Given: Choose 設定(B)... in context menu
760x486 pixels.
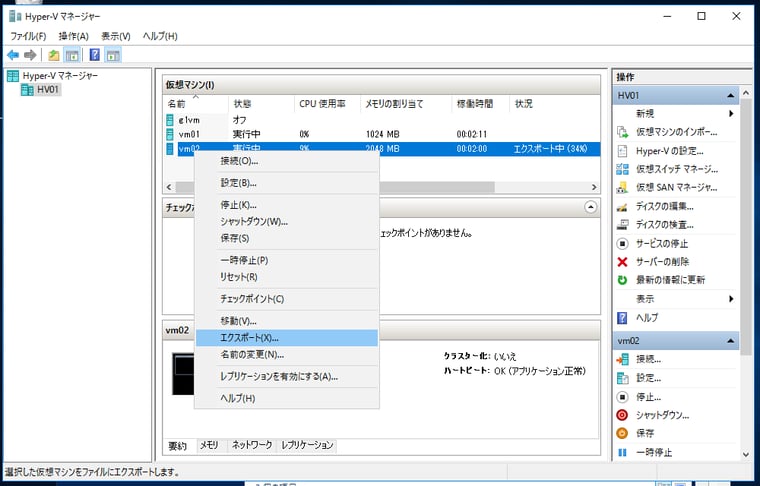Looking at the screenshot, I should tap(287, 183).
